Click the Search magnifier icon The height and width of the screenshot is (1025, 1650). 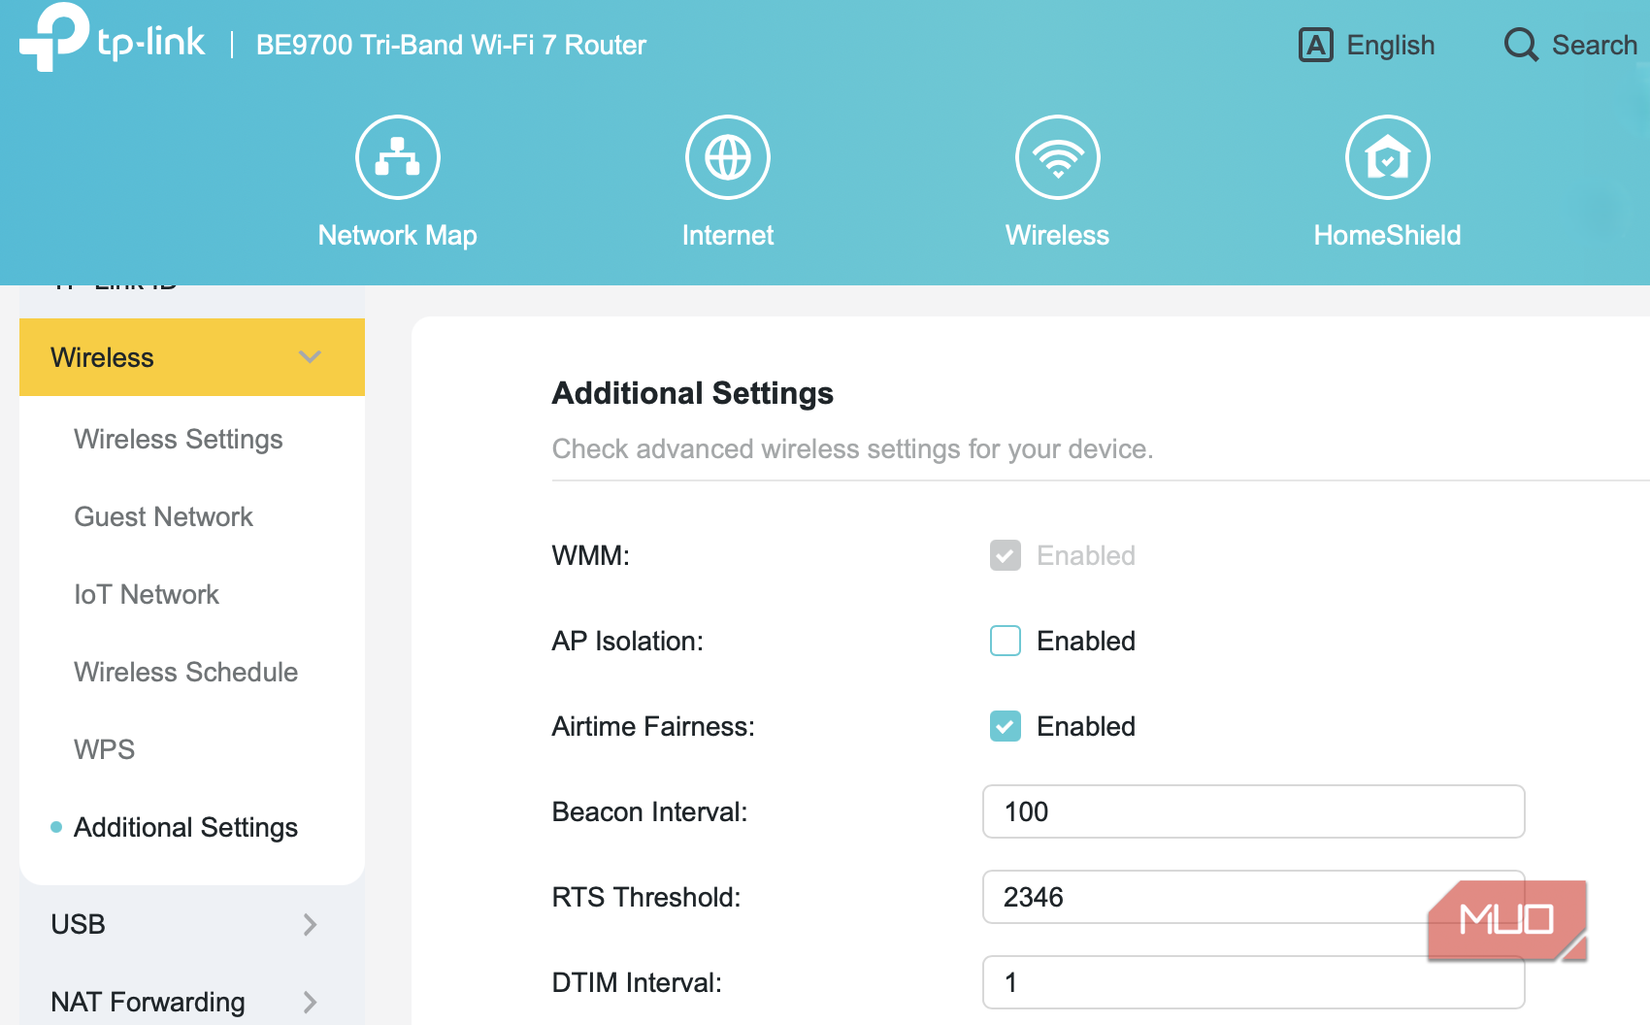click(x=1521, y=45)
